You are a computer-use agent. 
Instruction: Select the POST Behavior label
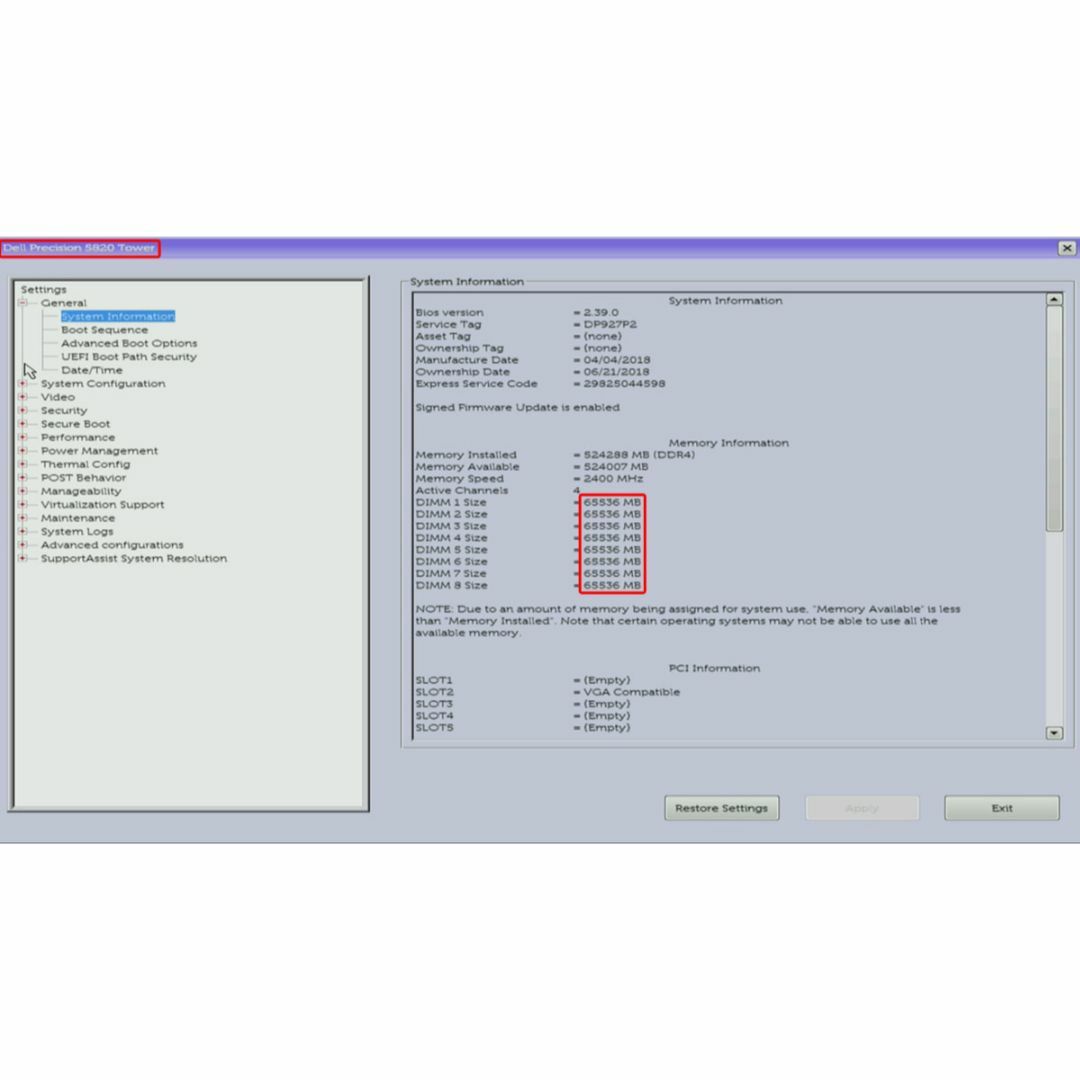point(83,477)
